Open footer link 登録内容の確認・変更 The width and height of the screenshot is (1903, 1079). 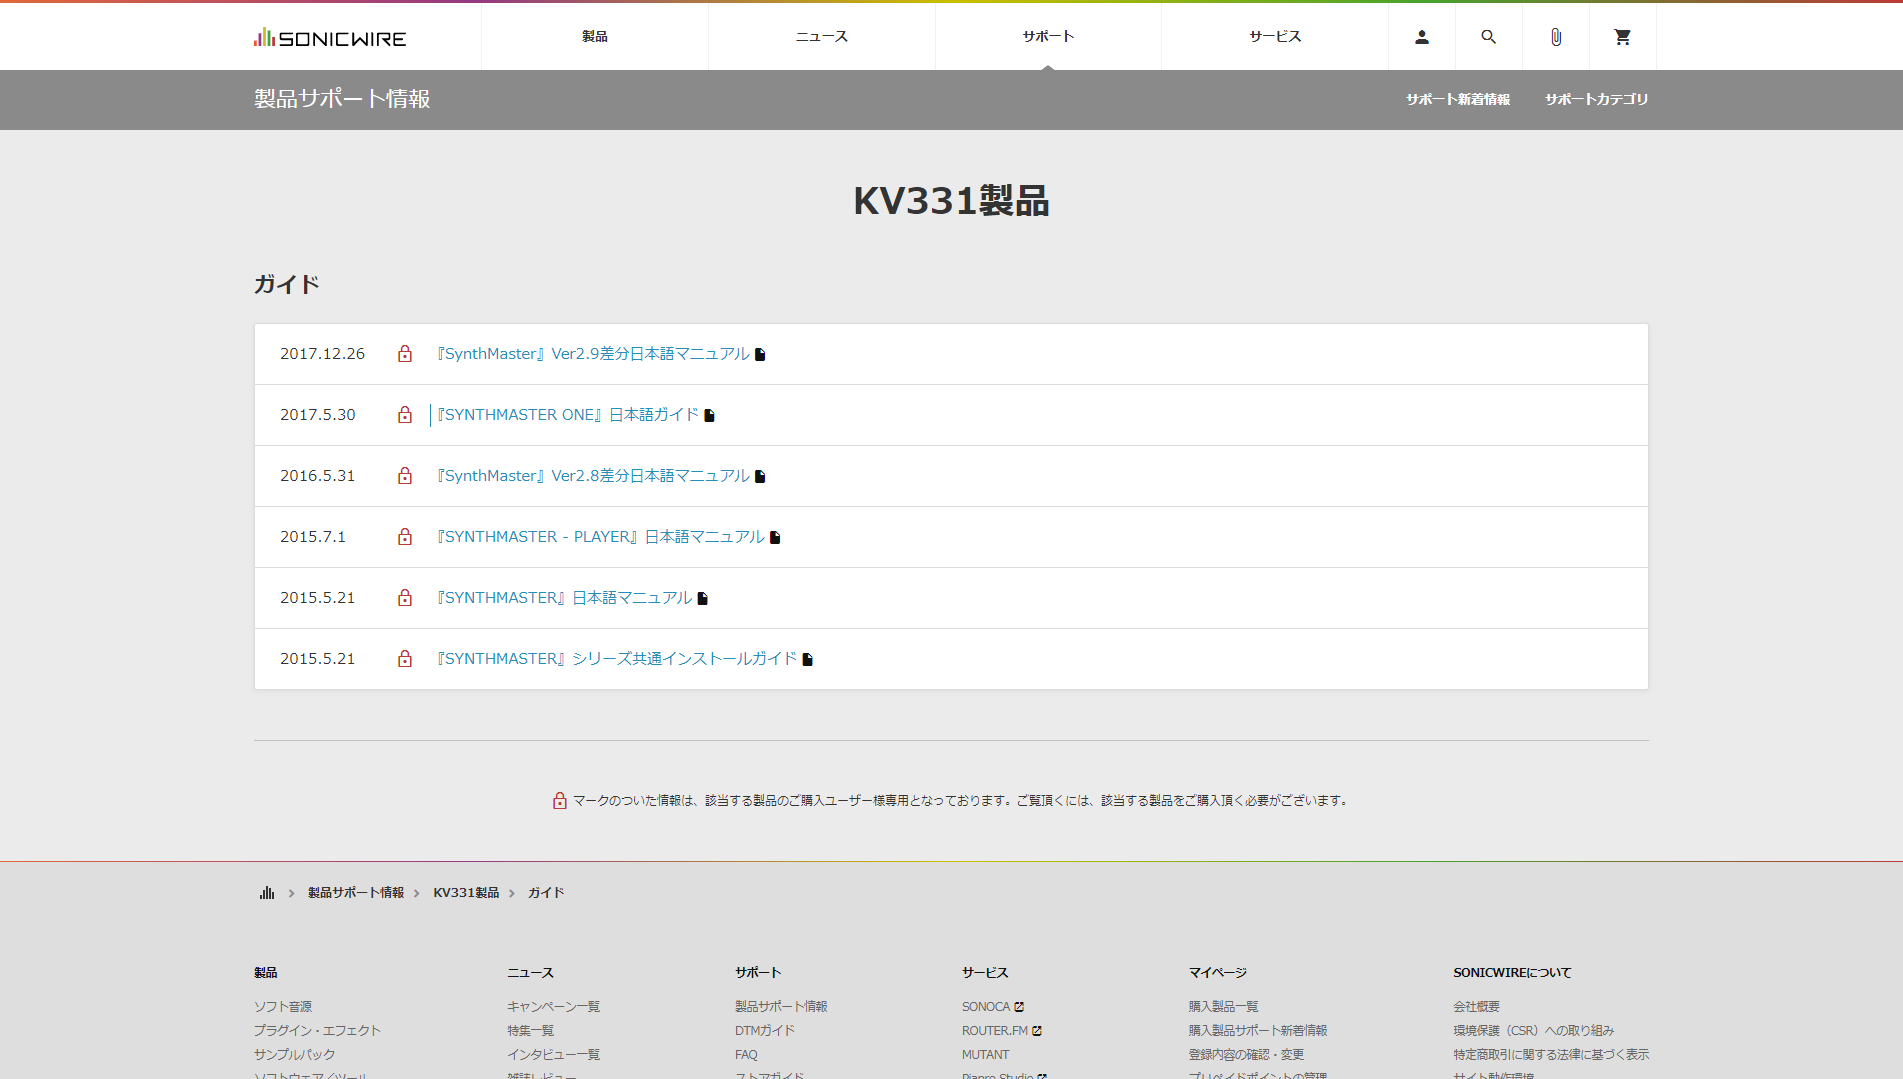tap(1247, 1055)
